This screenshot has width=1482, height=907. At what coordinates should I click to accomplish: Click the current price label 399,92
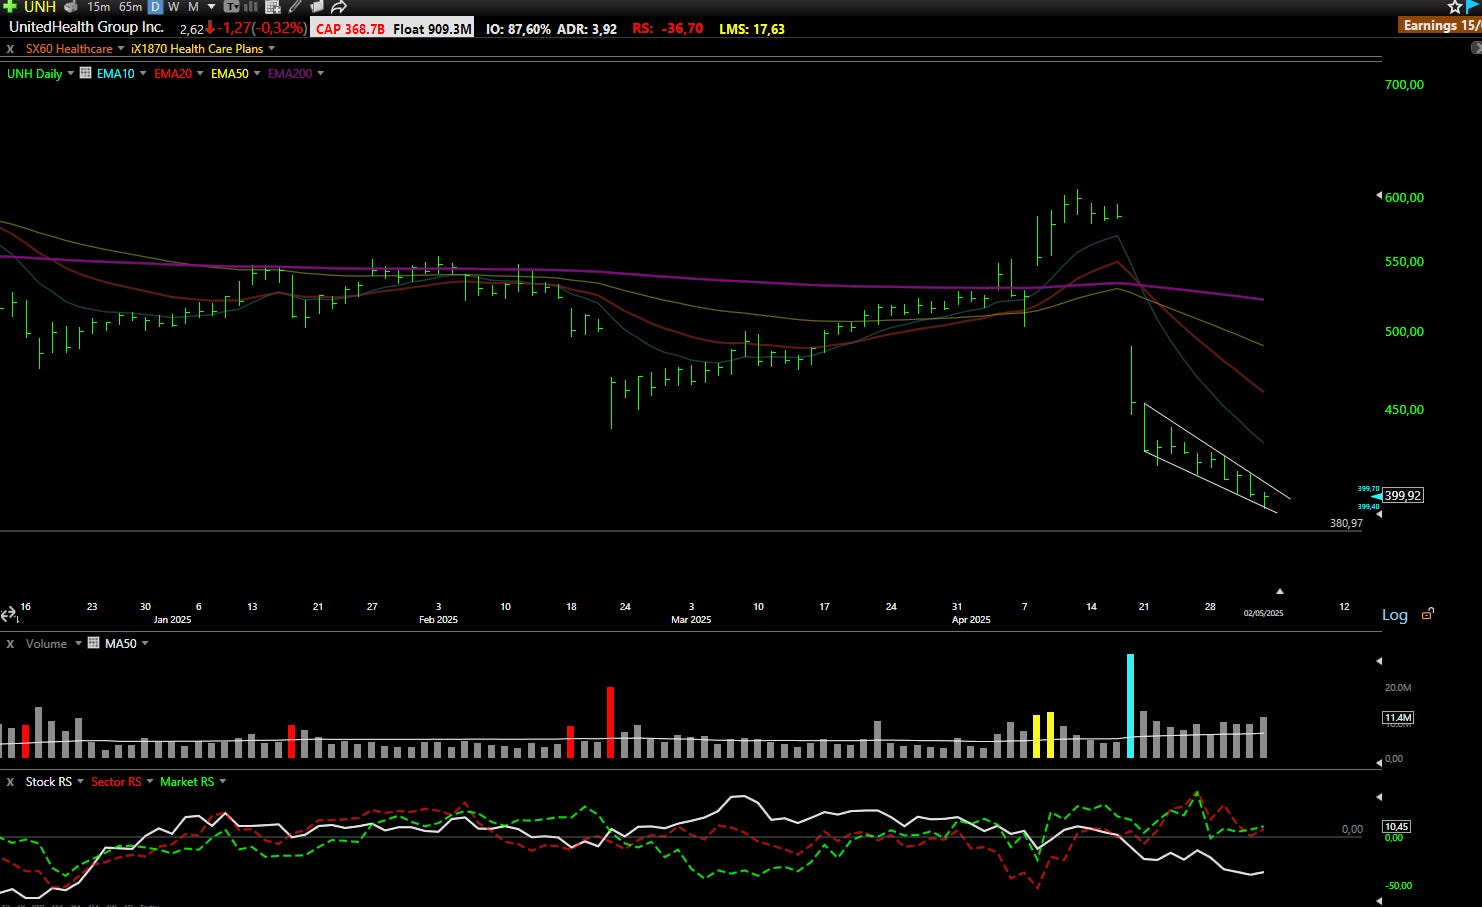[1403, 495]
